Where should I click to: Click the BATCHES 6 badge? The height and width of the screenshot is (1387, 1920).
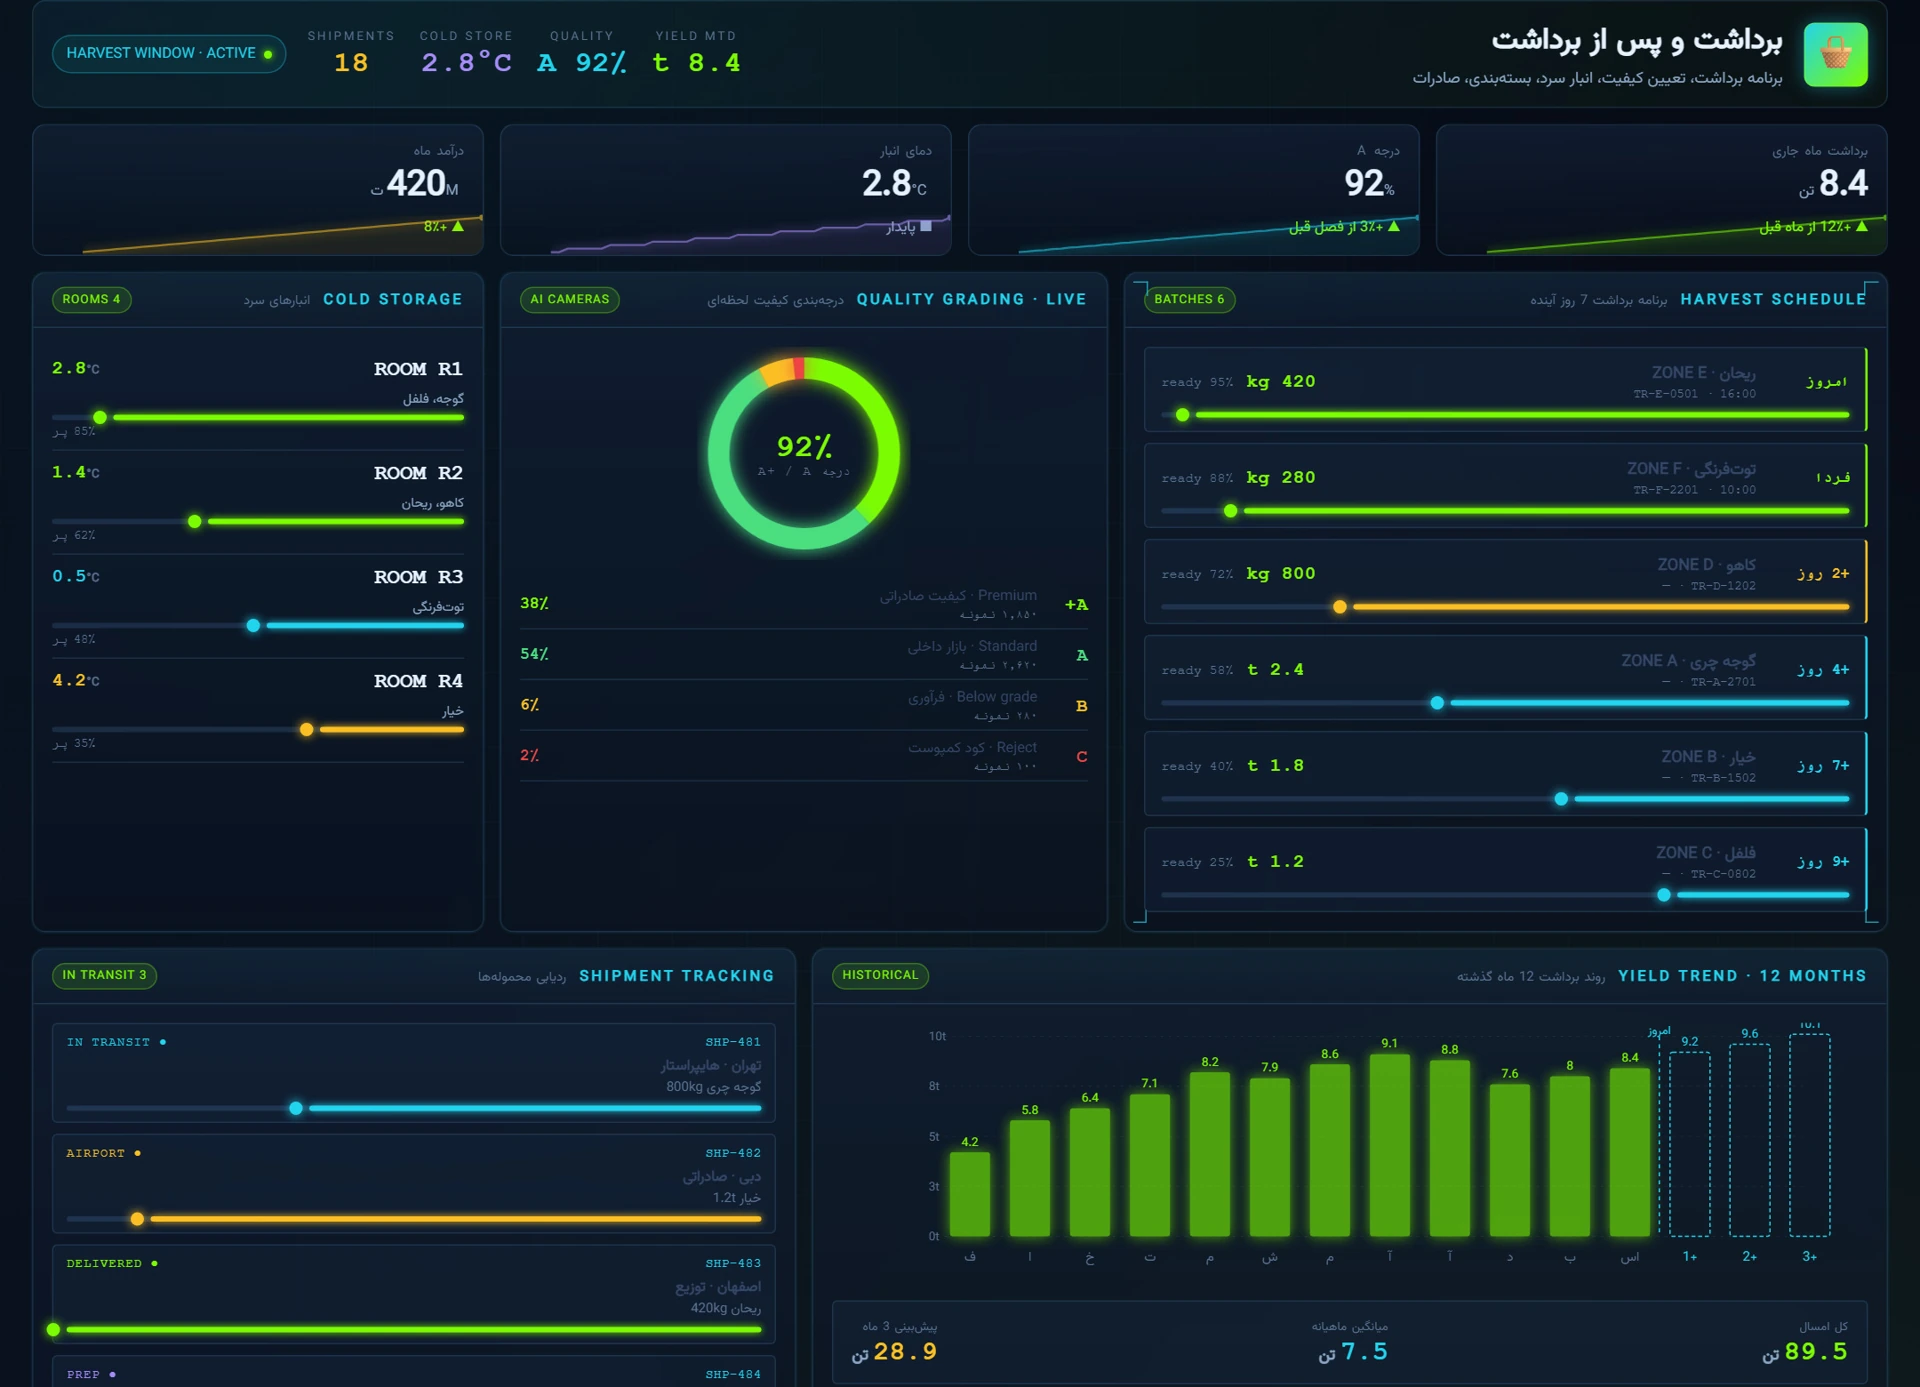pos(1189,299)
